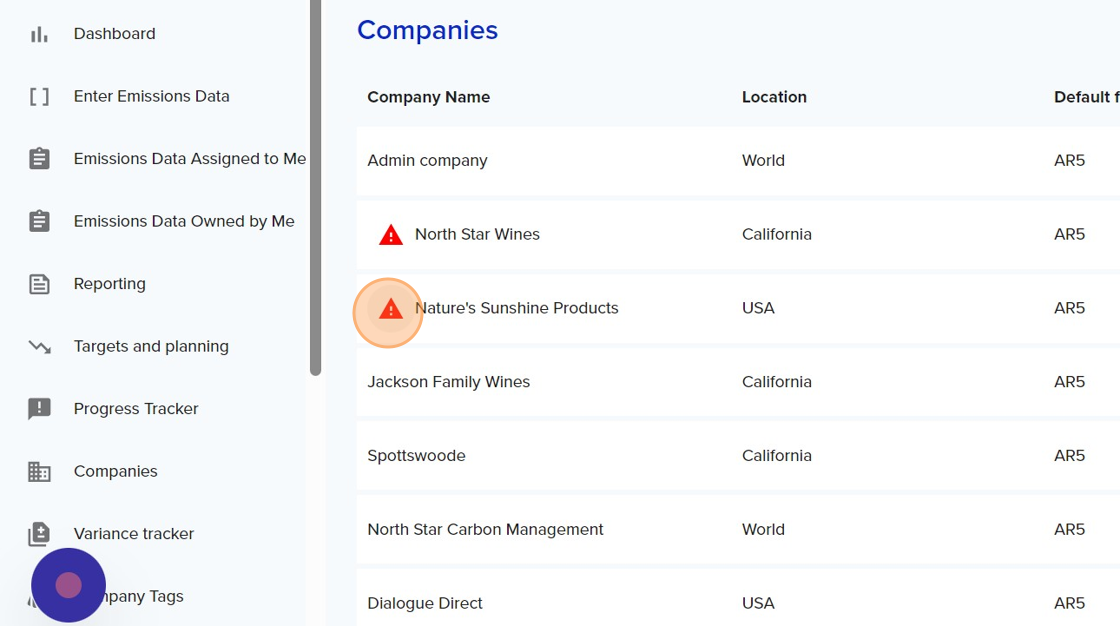Screen dimensions: 1120x626
Task: Open Enter Emissions Data page
Action: click(x=151, y=96)
